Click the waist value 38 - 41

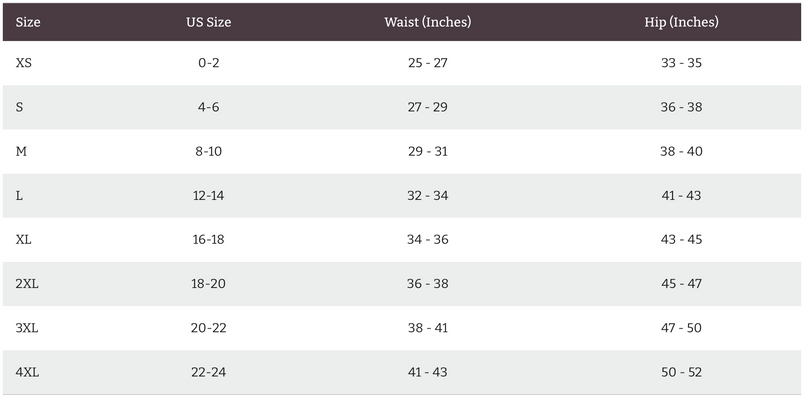[x=428, y=328]
